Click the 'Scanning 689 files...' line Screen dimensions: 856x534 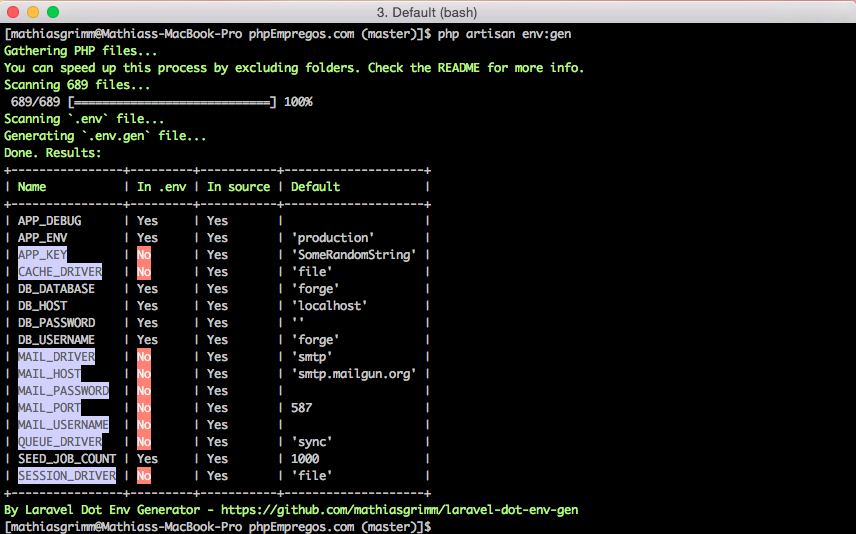(x=77, y=85)
